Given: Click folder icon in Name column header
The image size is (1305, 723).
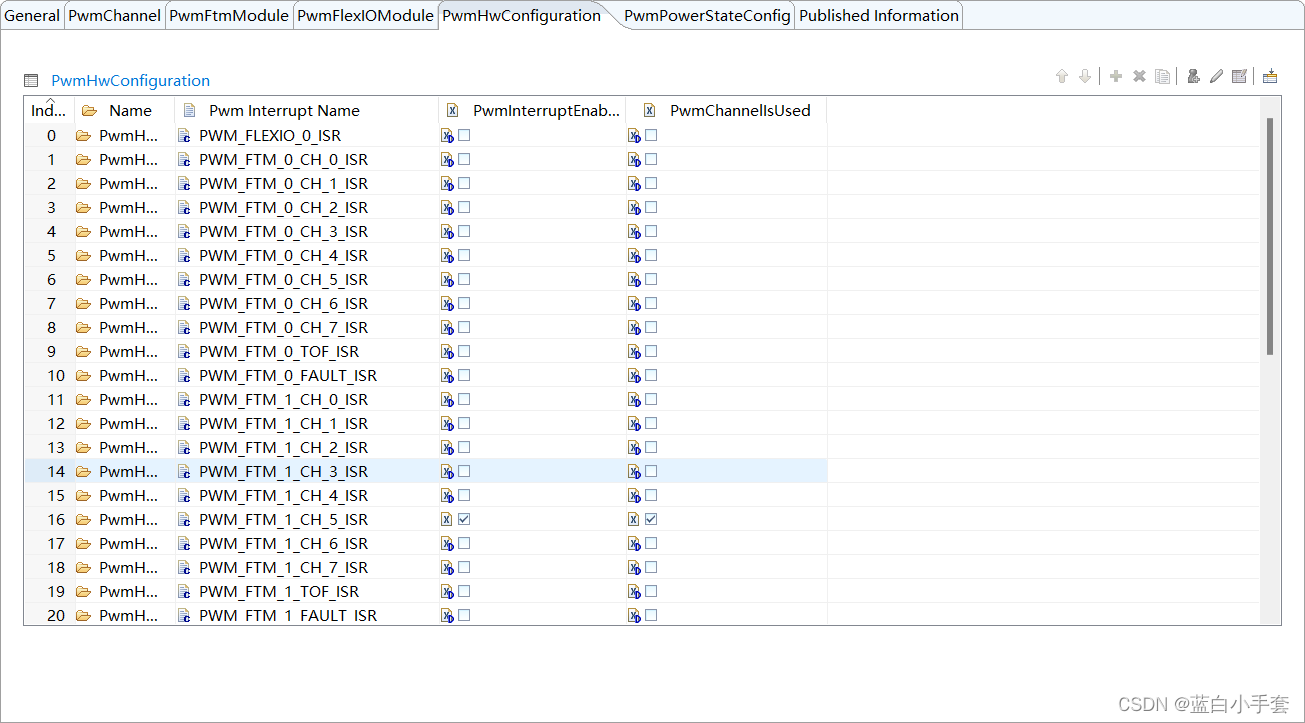Looking at the screenshot, I should click(89, 111).
